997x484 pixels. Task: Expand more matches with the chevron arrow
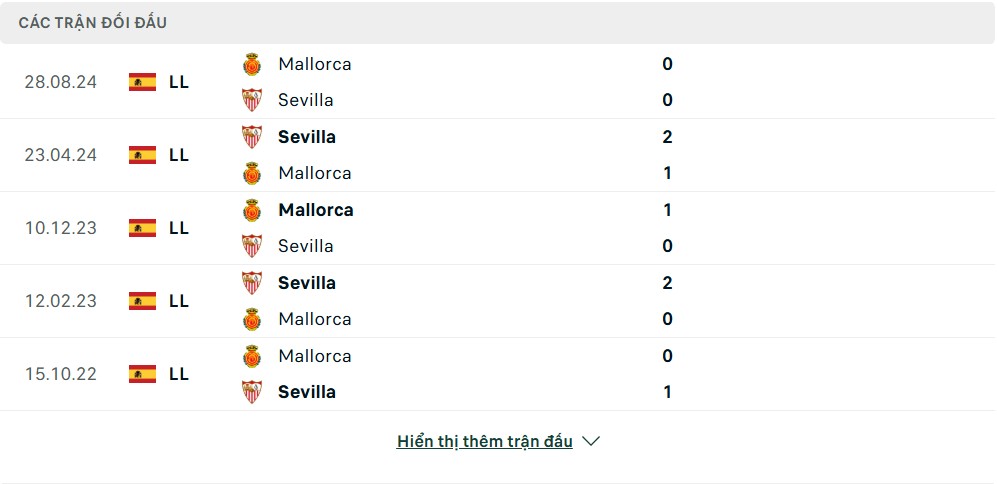[591, 441]
